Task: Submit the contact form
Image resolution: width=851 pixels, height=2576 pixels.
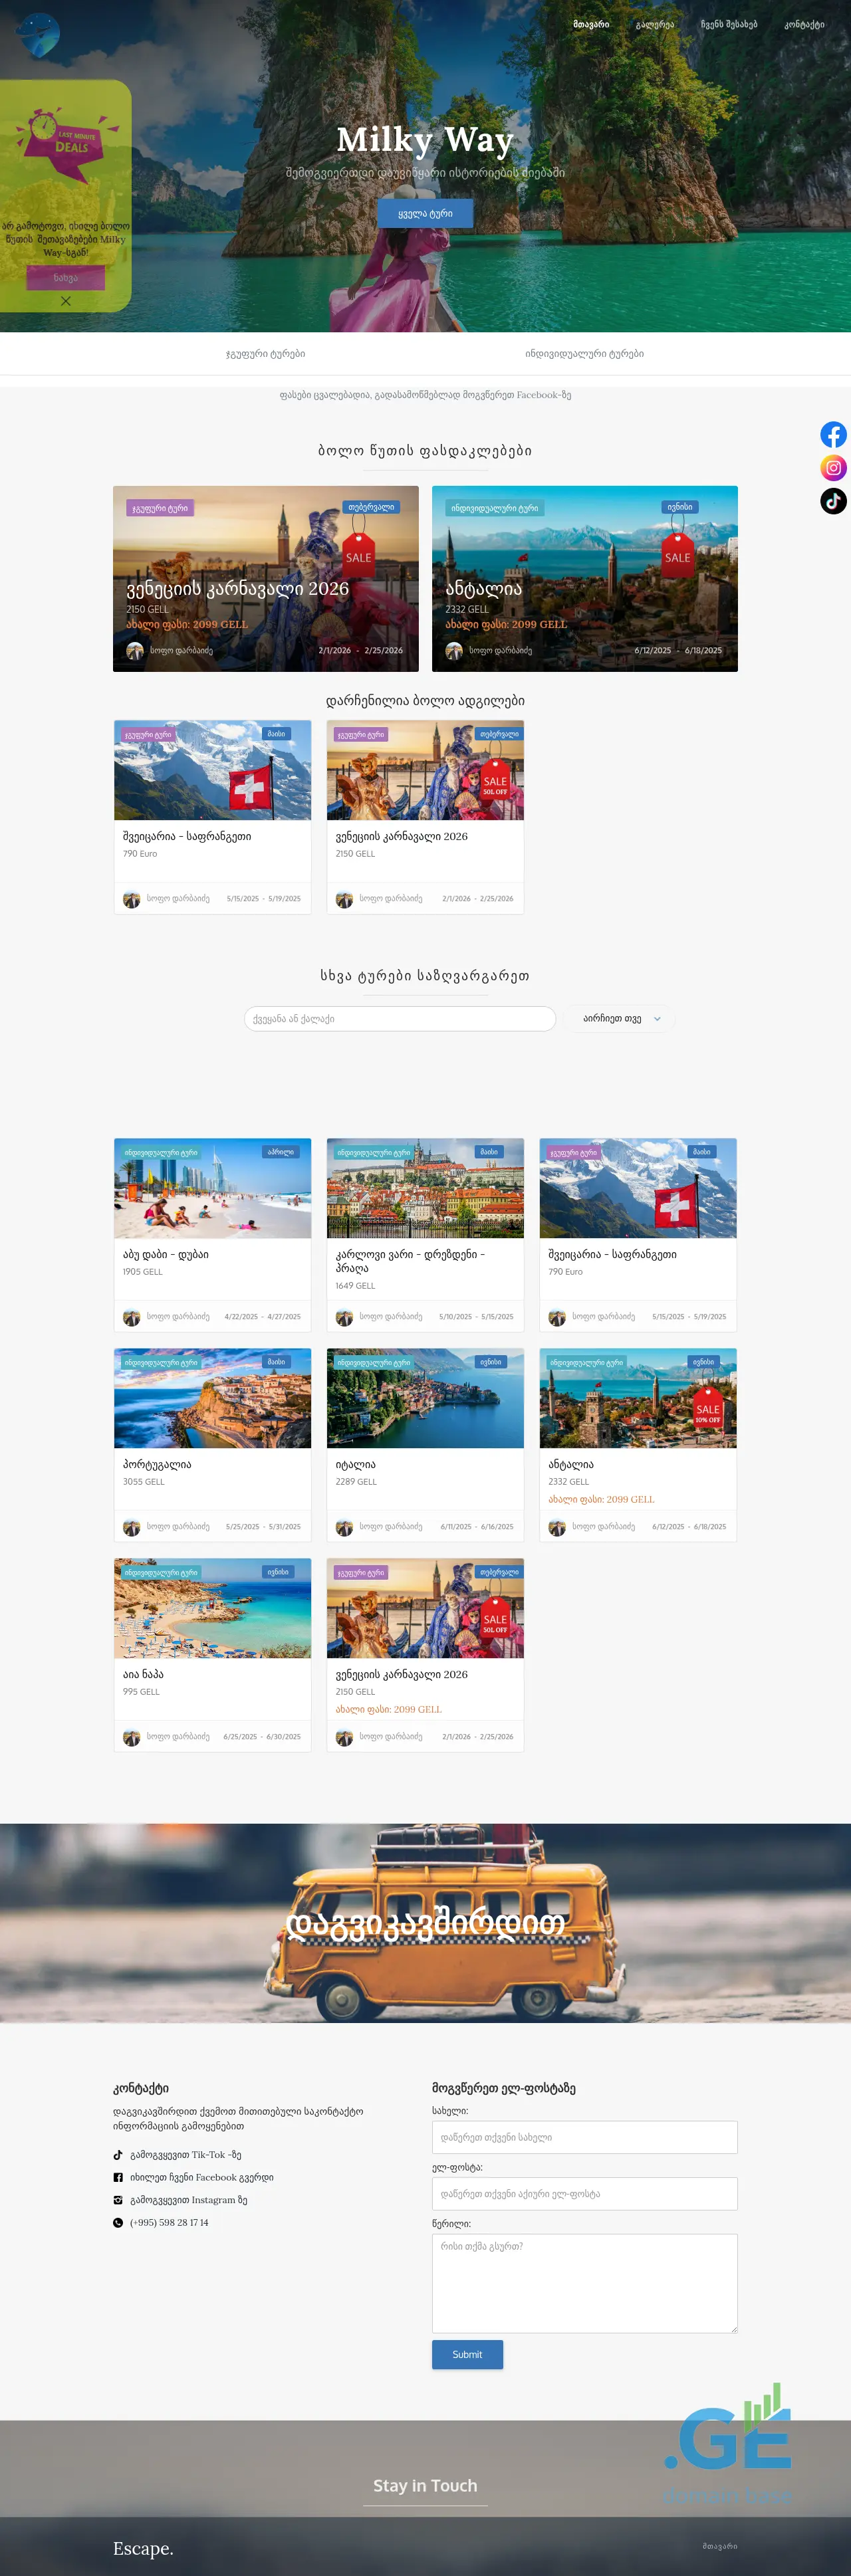Action: 467,2354
